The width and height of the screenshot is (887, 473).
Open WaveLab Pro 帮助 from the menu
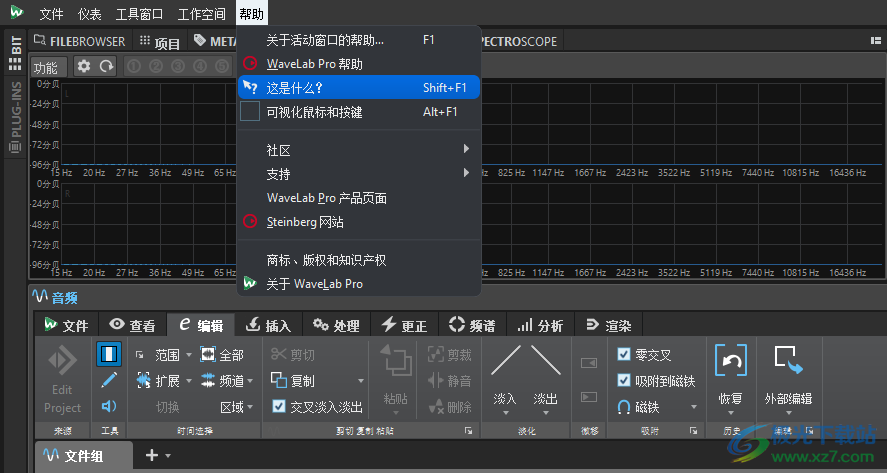[x=359, y=64]
